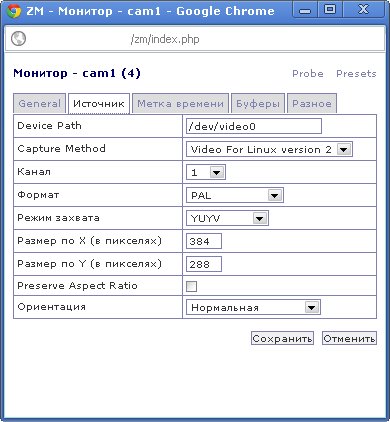390x422 pixels.
Task: Open the Формат PAL dropdown
Action: tap(235, 195)
